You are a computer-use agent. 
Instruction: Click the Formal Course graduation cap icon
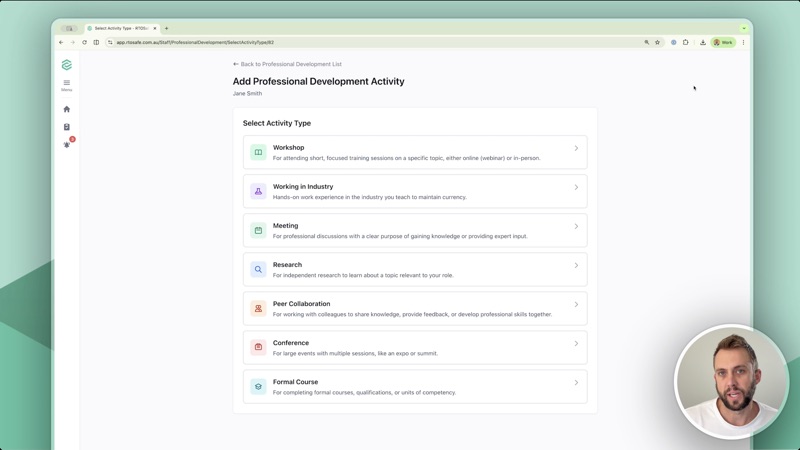pyautogui.click(x=258, y=387)
